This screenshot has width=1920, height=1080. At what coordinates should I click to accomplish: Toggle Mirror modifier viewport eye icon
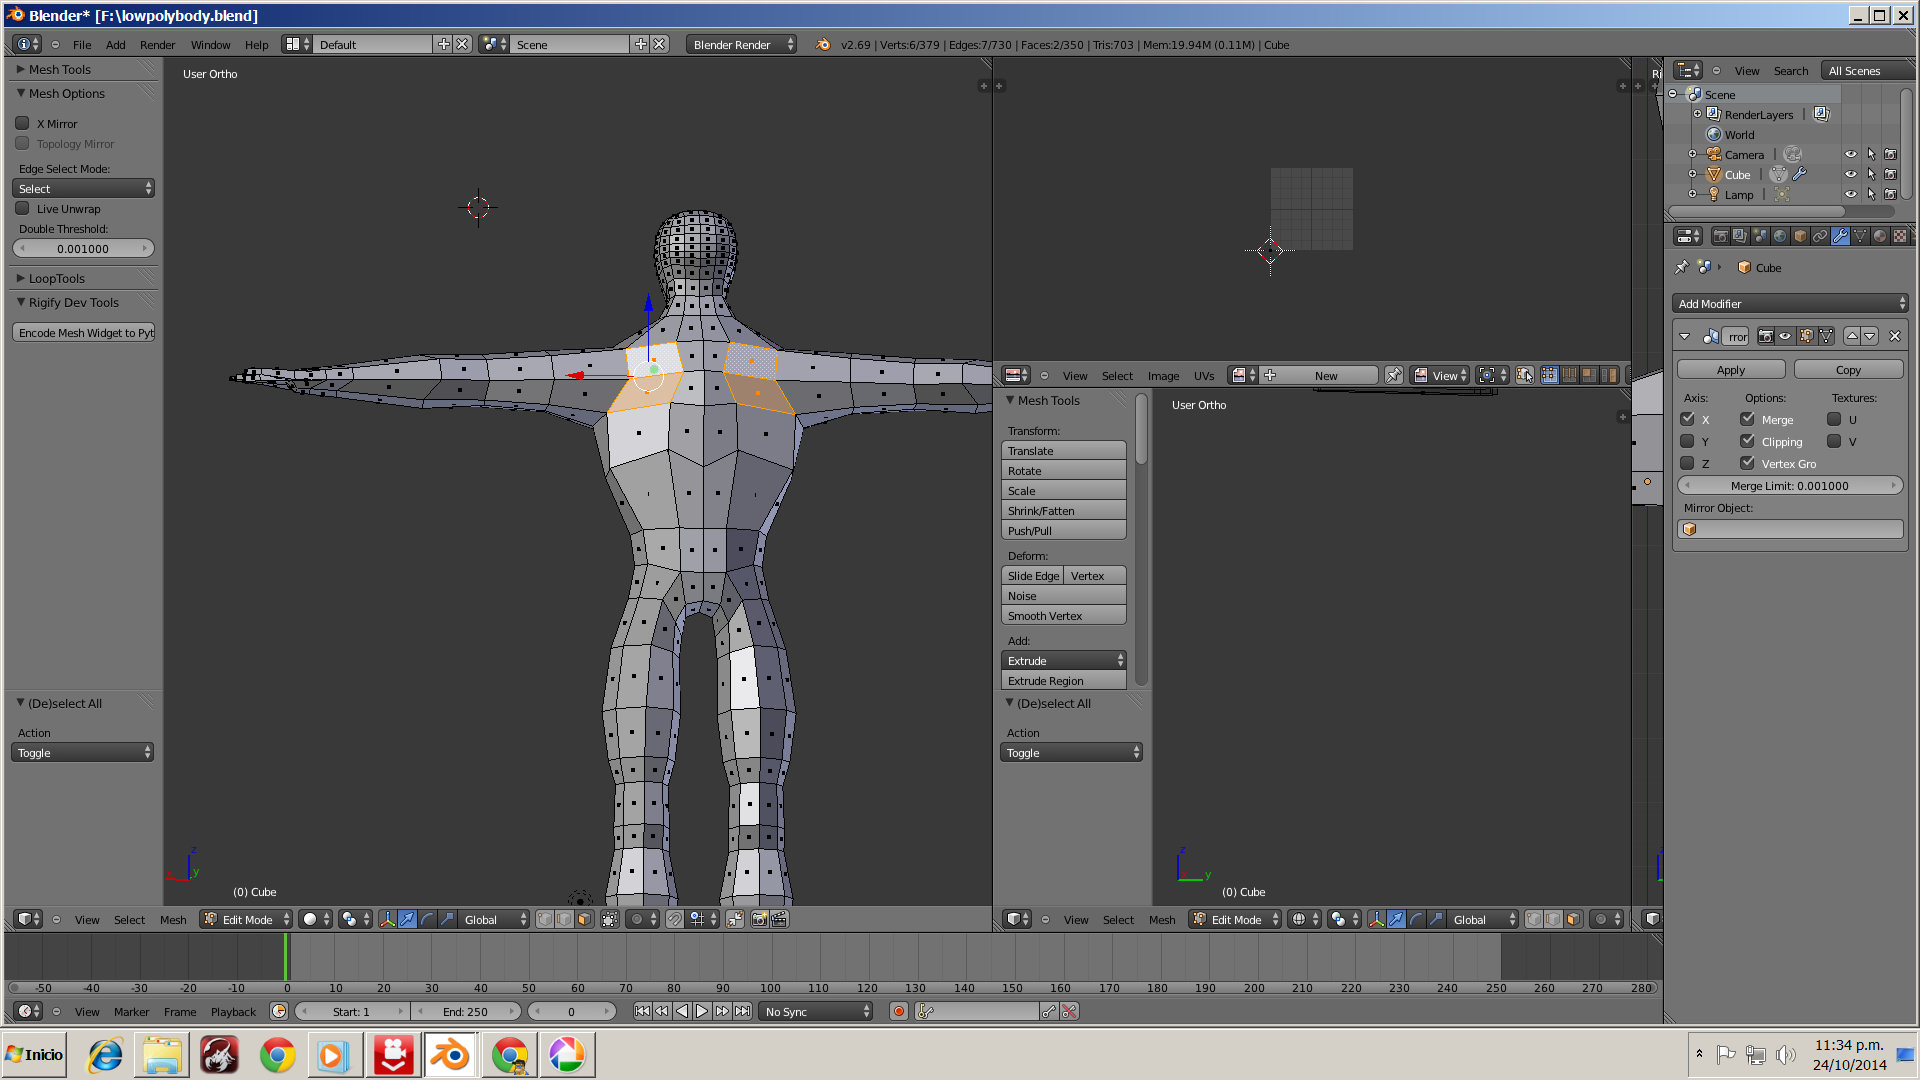1785,336
